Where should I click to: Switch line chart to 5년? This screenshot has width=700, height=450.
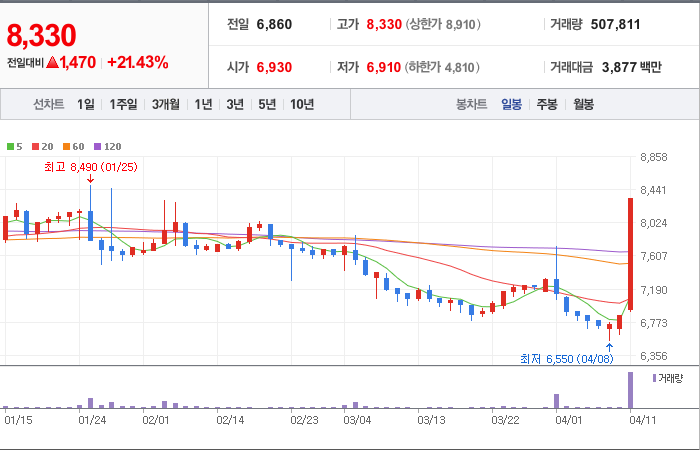click(267, 104)
